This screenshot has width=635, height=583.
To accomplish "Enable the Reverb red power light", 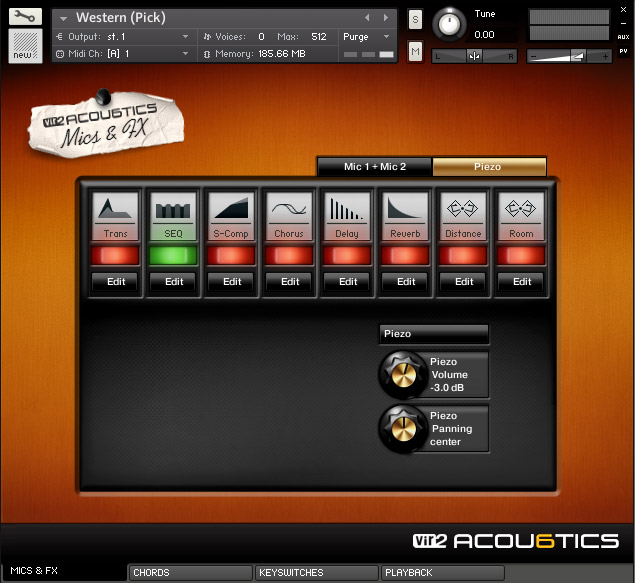I will point(406,256).
